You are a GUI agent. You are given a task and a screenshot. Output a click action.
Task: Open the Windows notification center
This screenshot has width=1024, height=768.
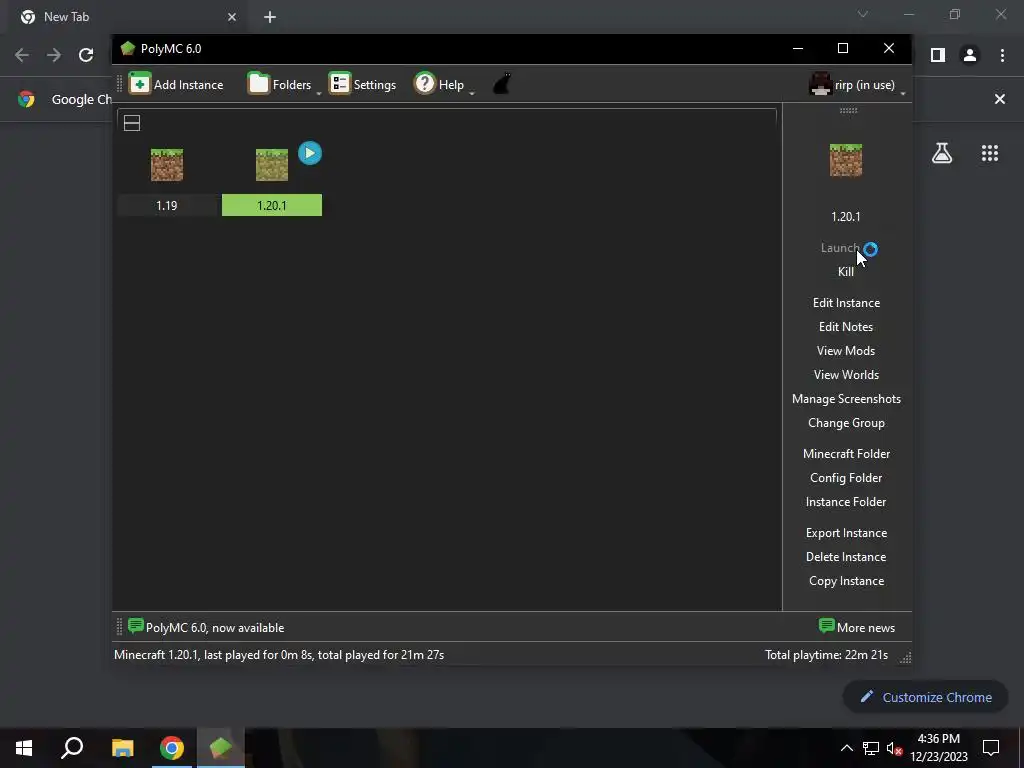click(x=991, y=748)
